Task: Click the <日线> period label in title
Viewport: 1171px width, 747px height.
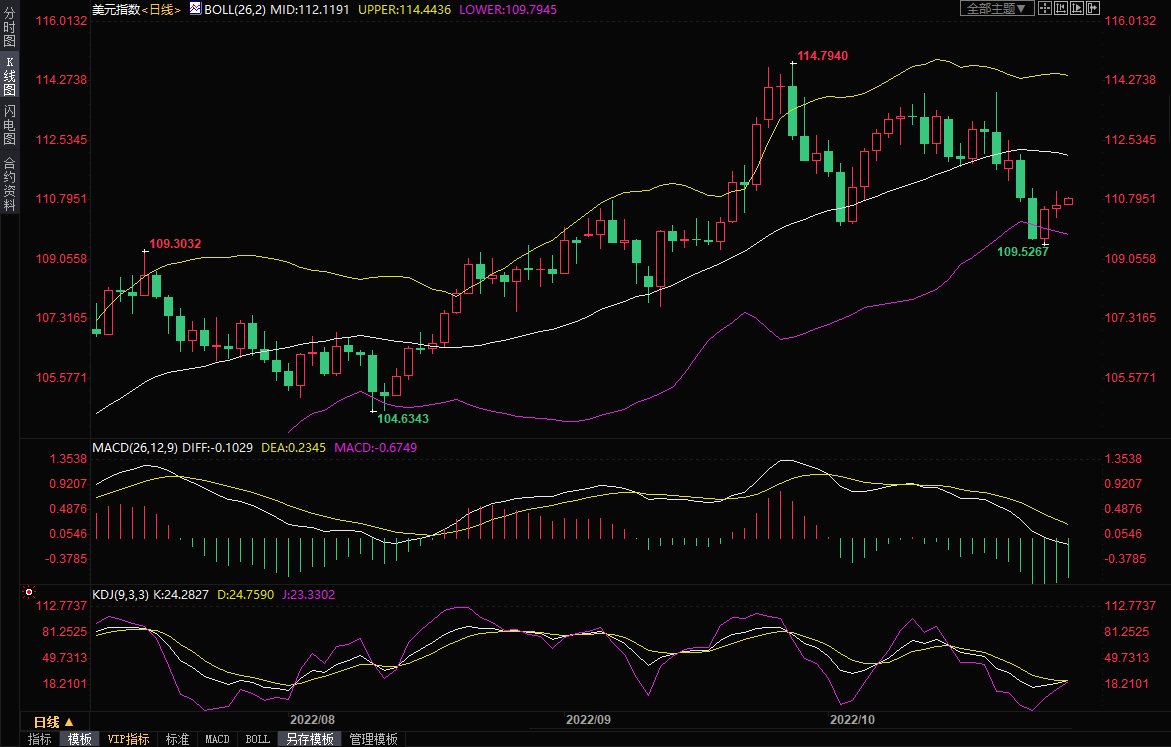Action: [x=161, y=9]
